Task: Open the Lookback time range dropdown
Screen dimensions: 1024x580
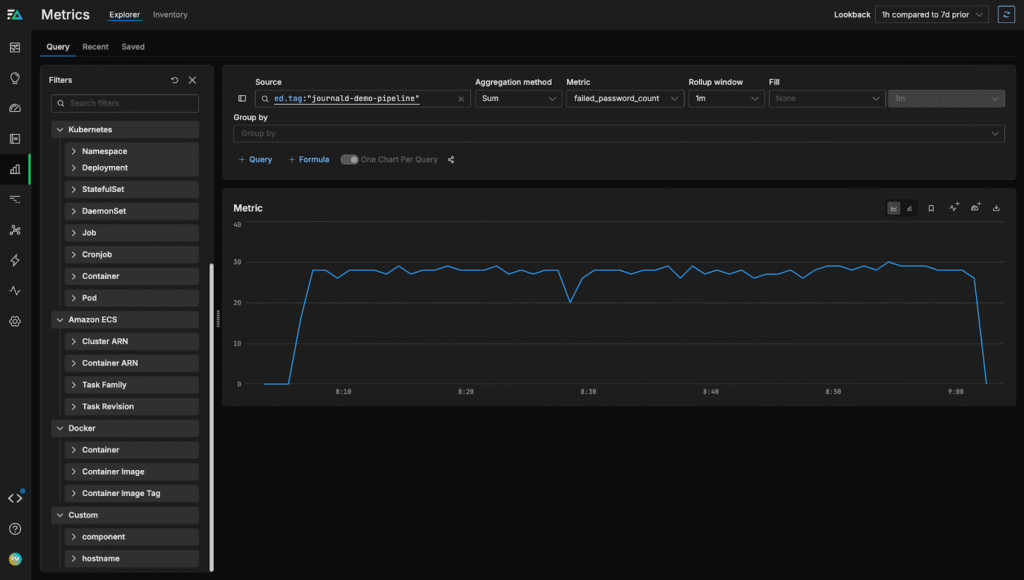Action: click(x=931, y=15)
